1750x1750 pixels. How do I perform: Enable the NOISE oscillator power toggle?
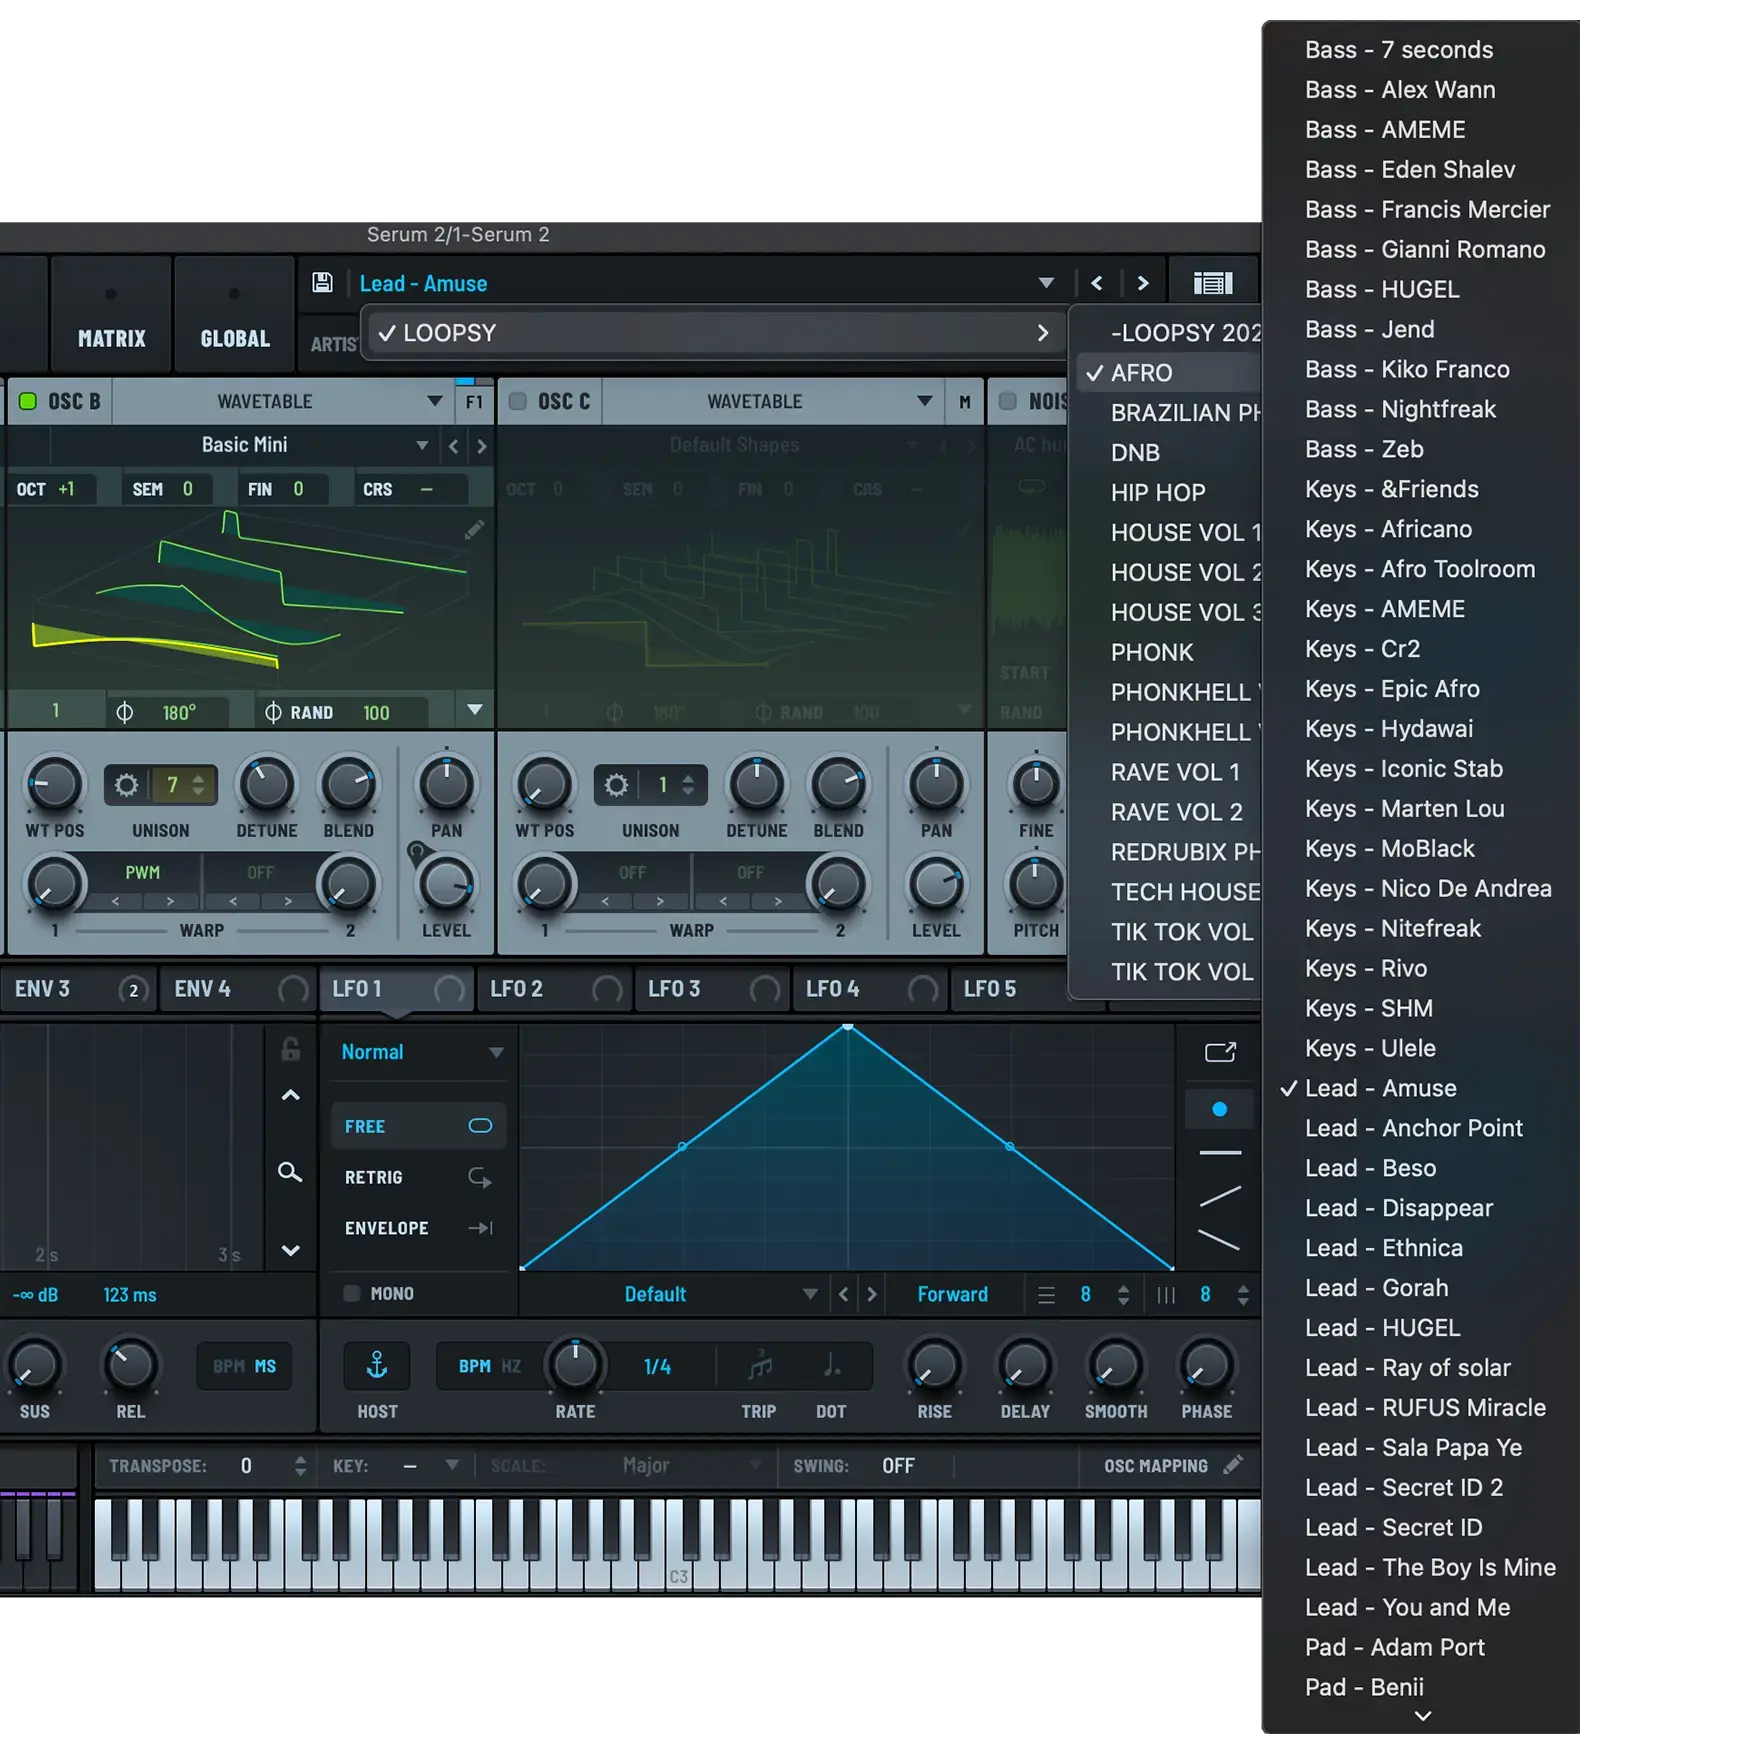pyautogui.click(x=1008, y=401)
